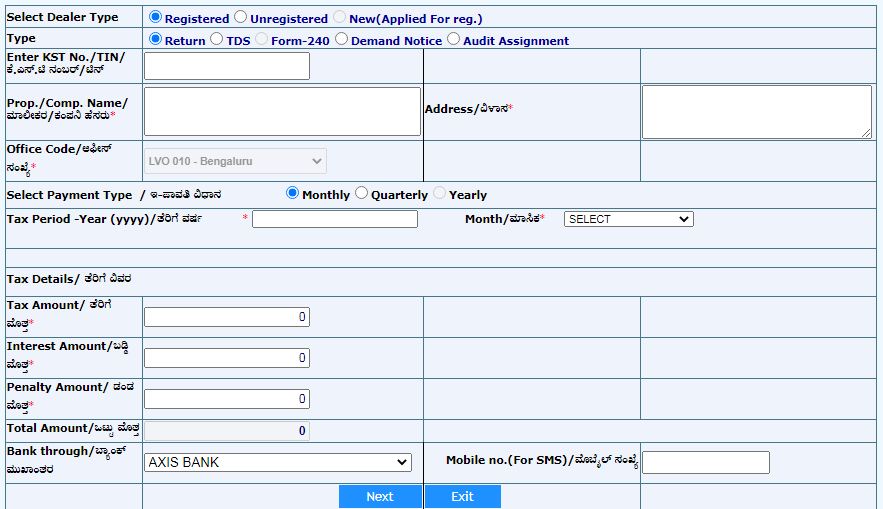The width and height of the screenshot is (883, 509).
Task: Select the TDS type option
Action: point(217,39)
